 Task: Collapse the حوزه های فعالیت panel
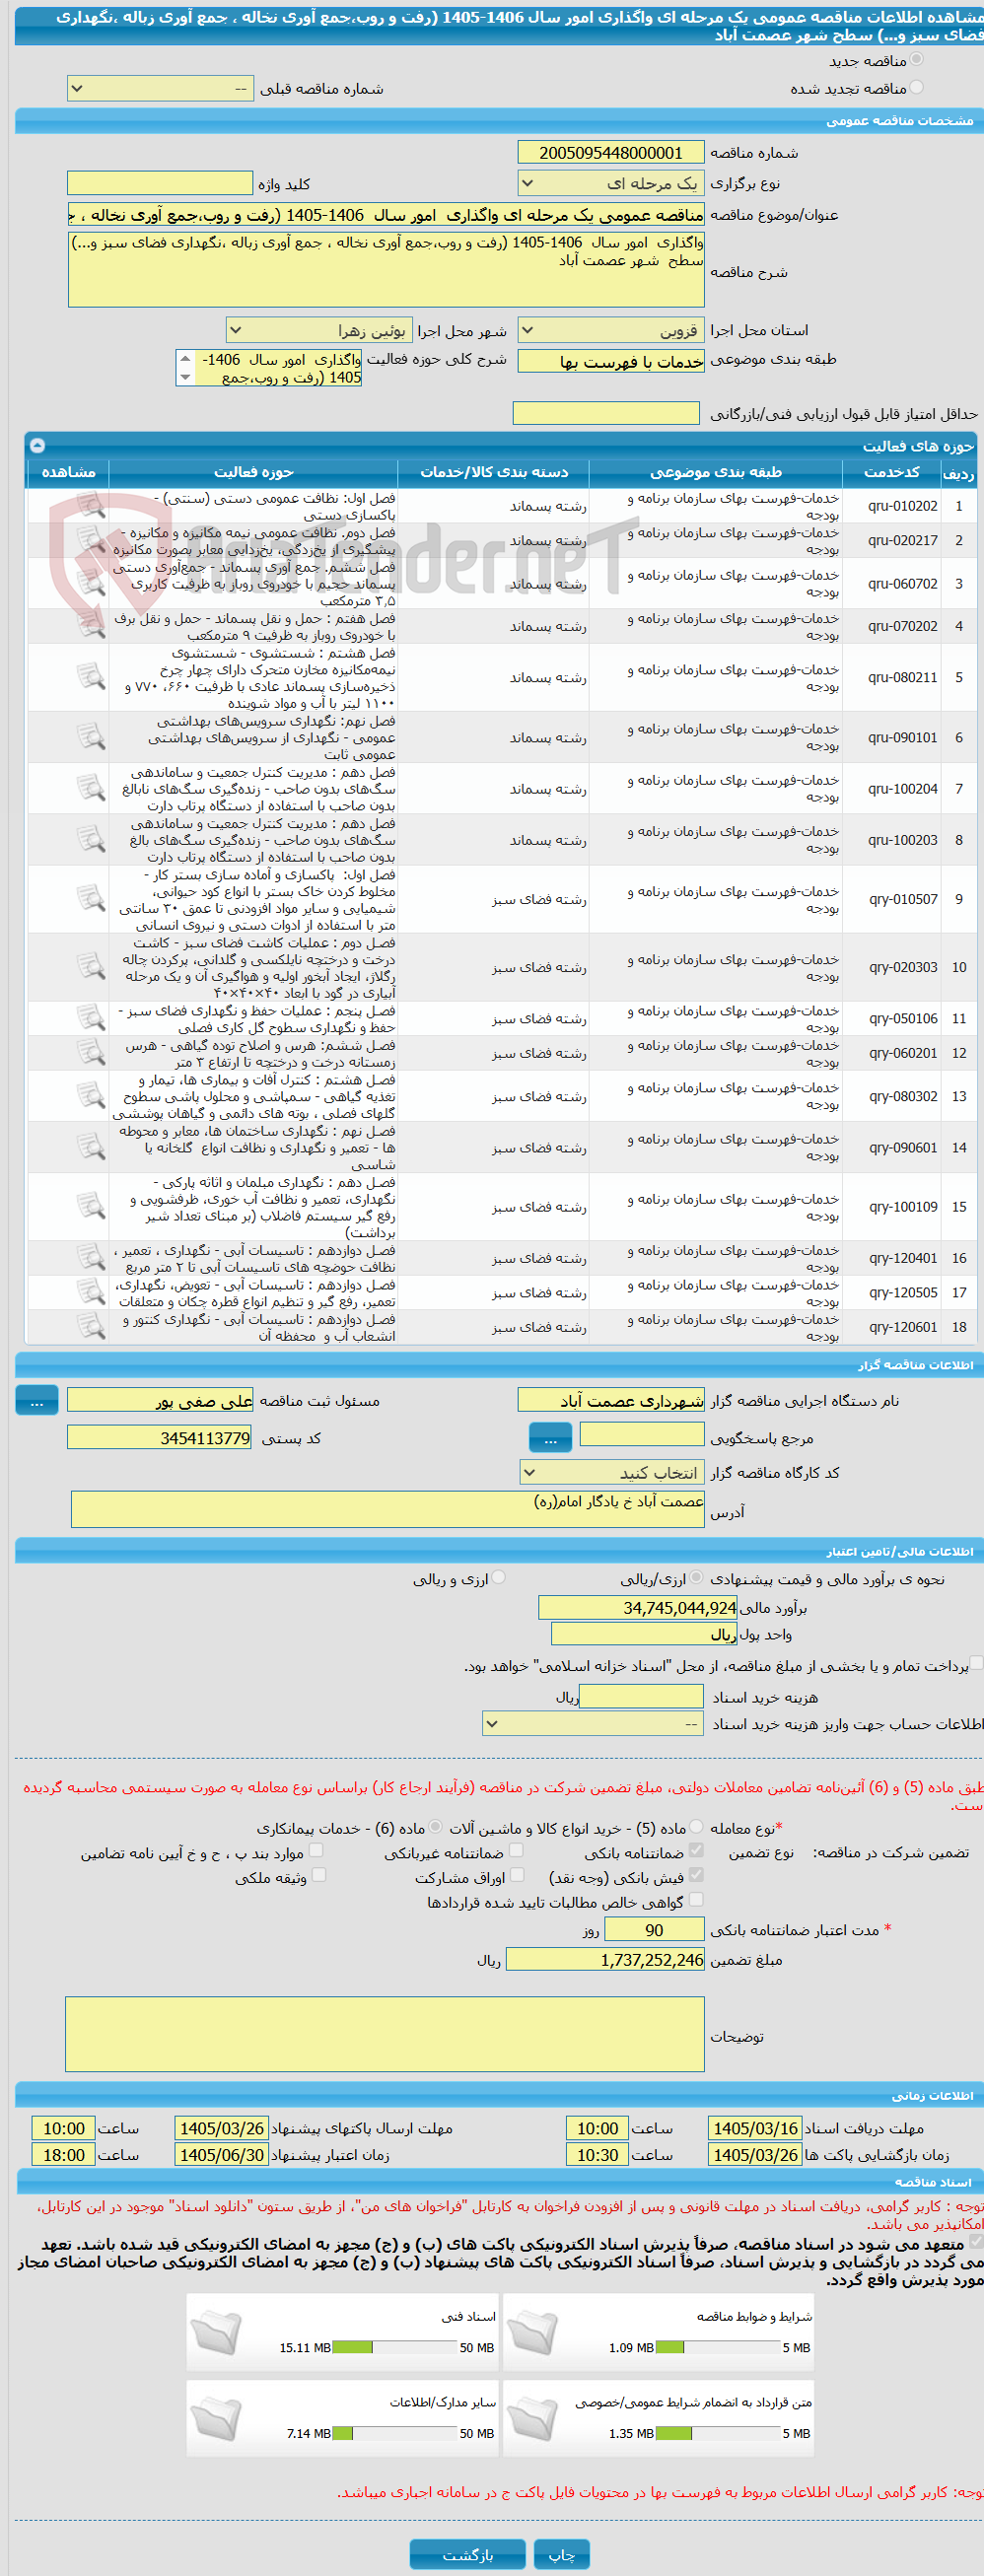[37, 446]
